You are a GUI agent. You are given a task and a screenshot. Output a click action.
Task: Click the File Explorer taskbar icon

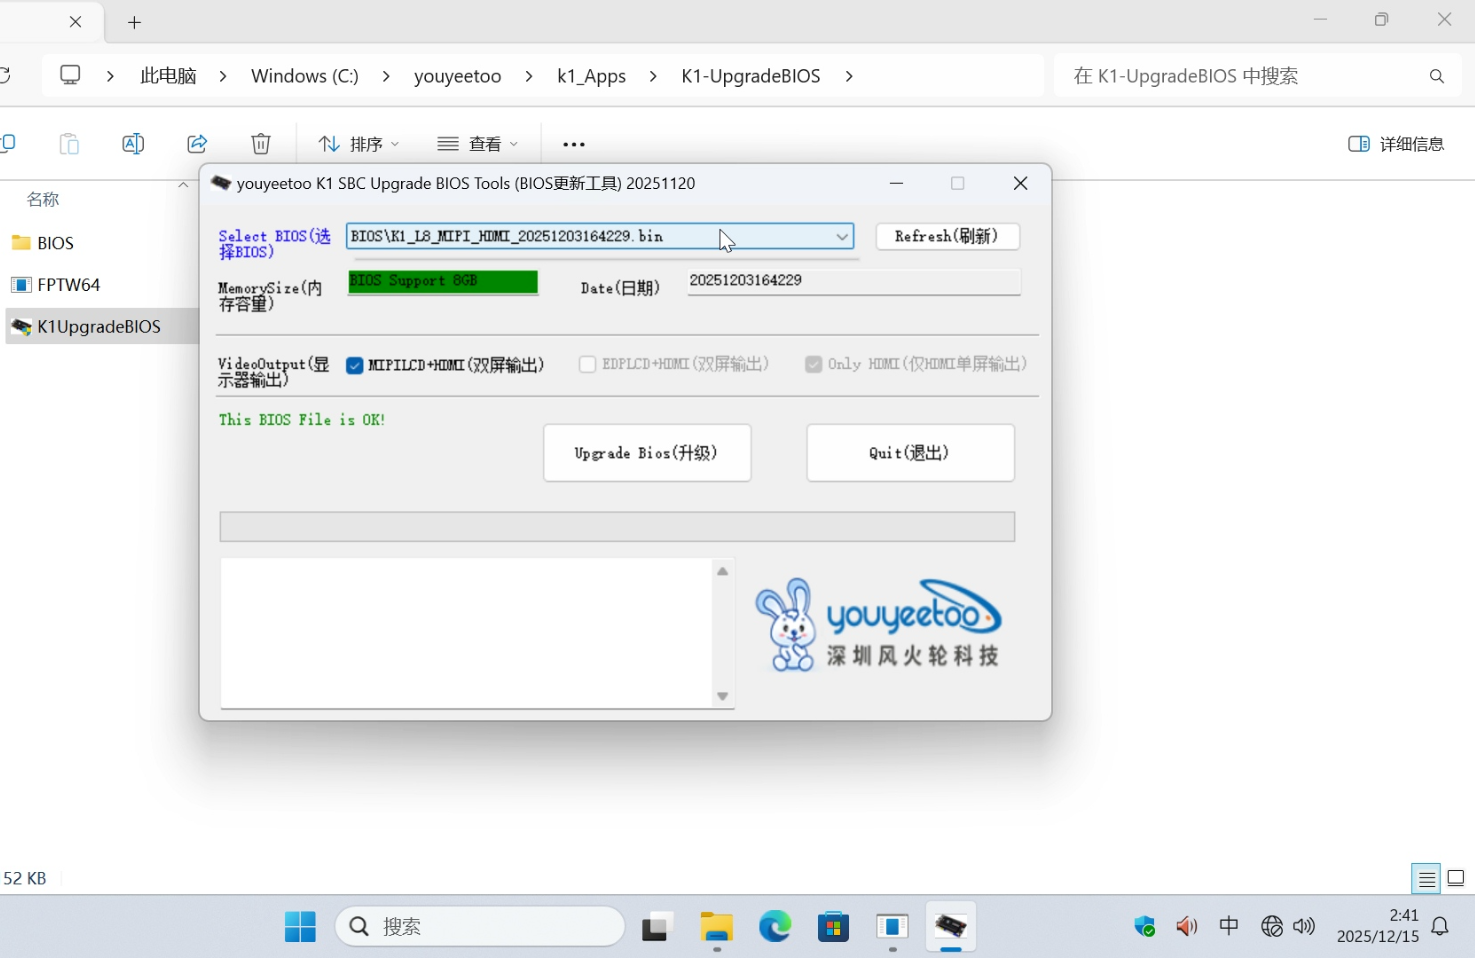716,927
